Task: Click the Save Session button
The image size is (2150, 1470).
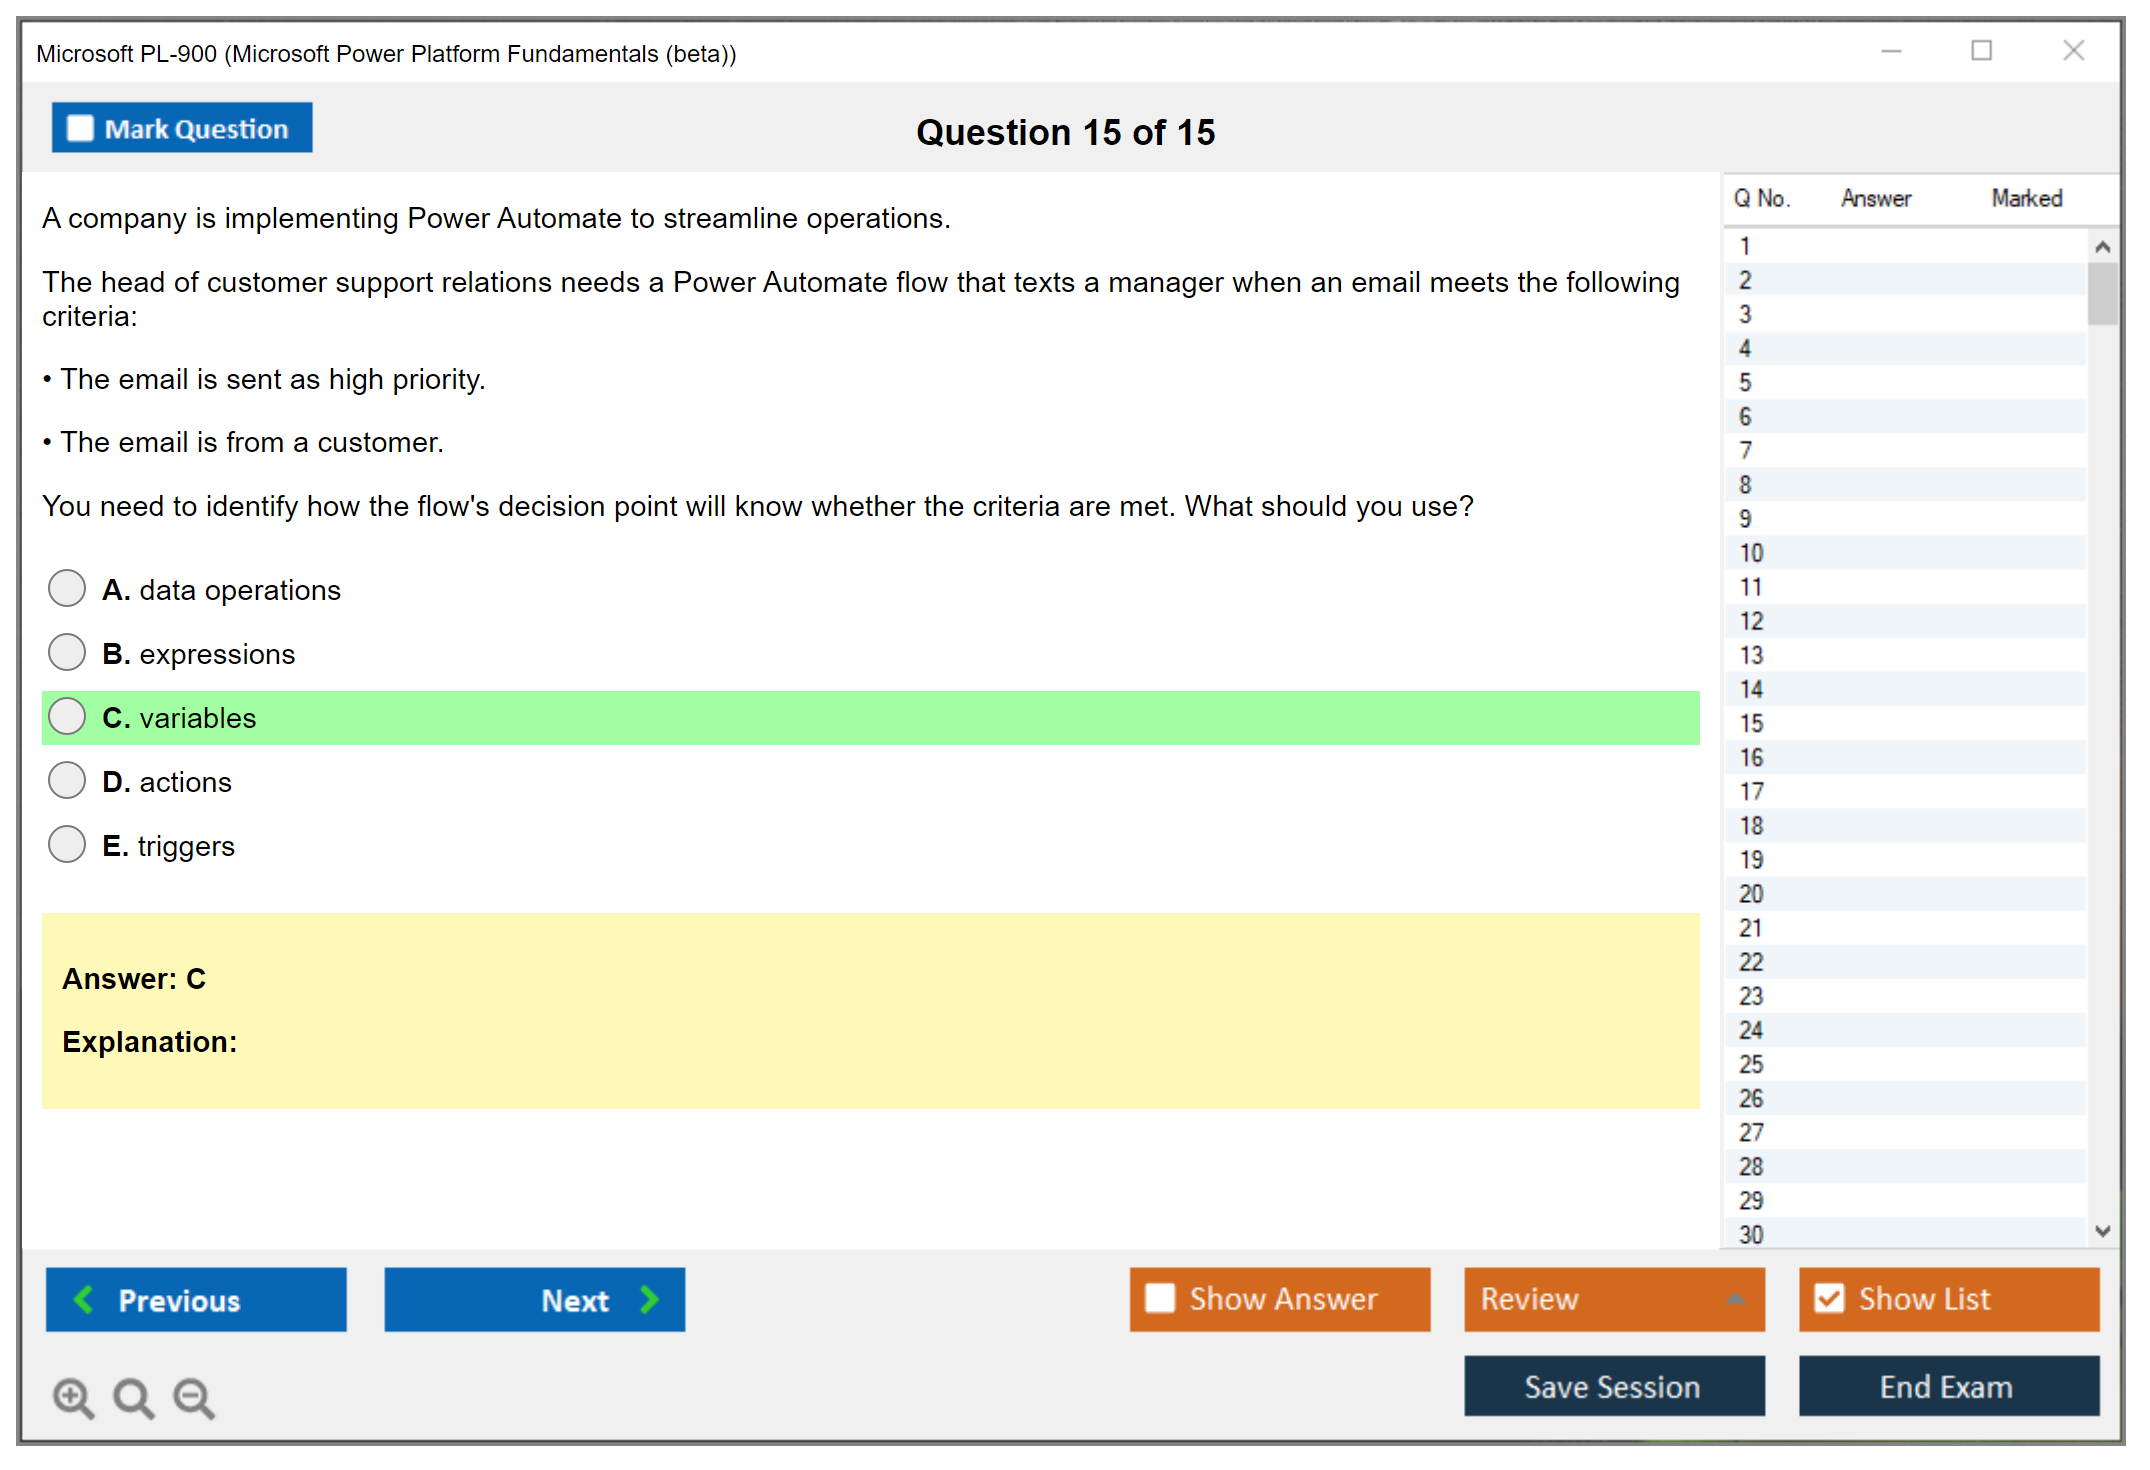Action: coord(1613,1386)
